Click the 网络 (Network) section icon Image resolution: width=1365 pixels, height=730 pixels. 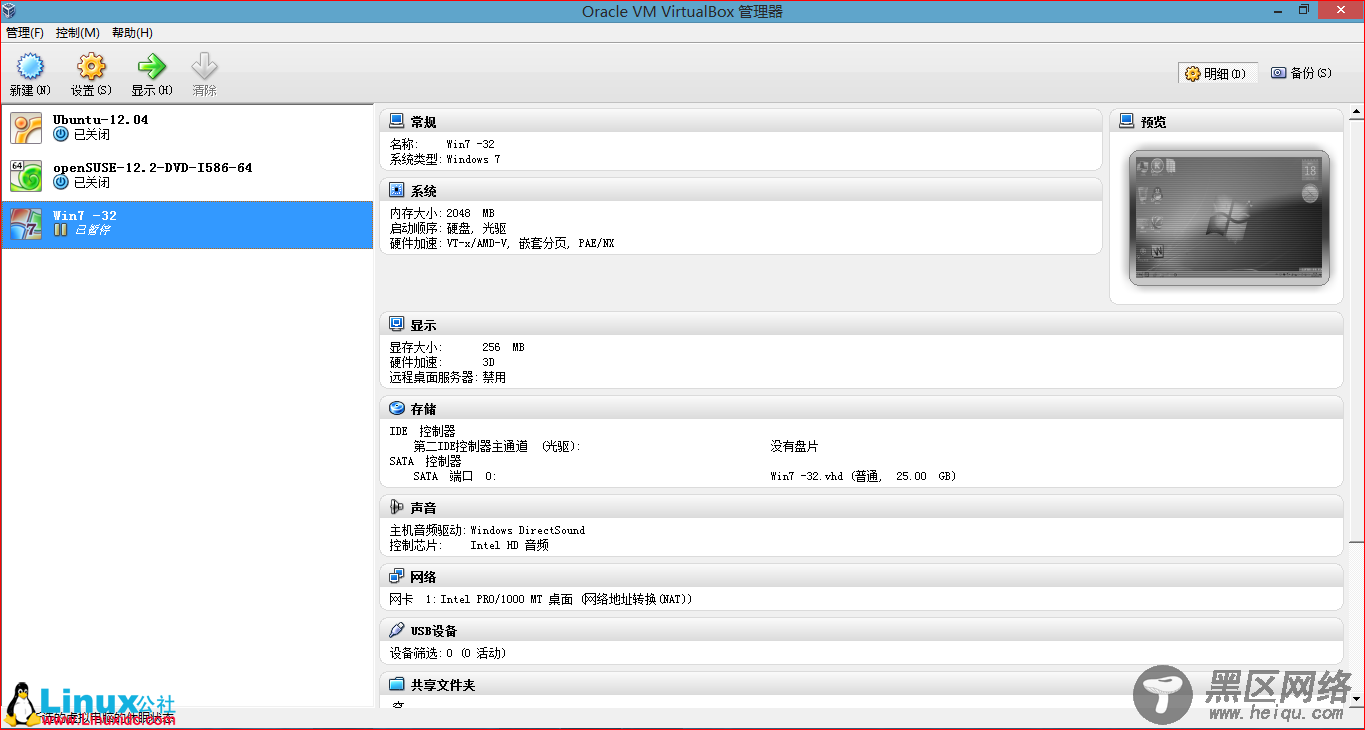click(x=396, y=576)
